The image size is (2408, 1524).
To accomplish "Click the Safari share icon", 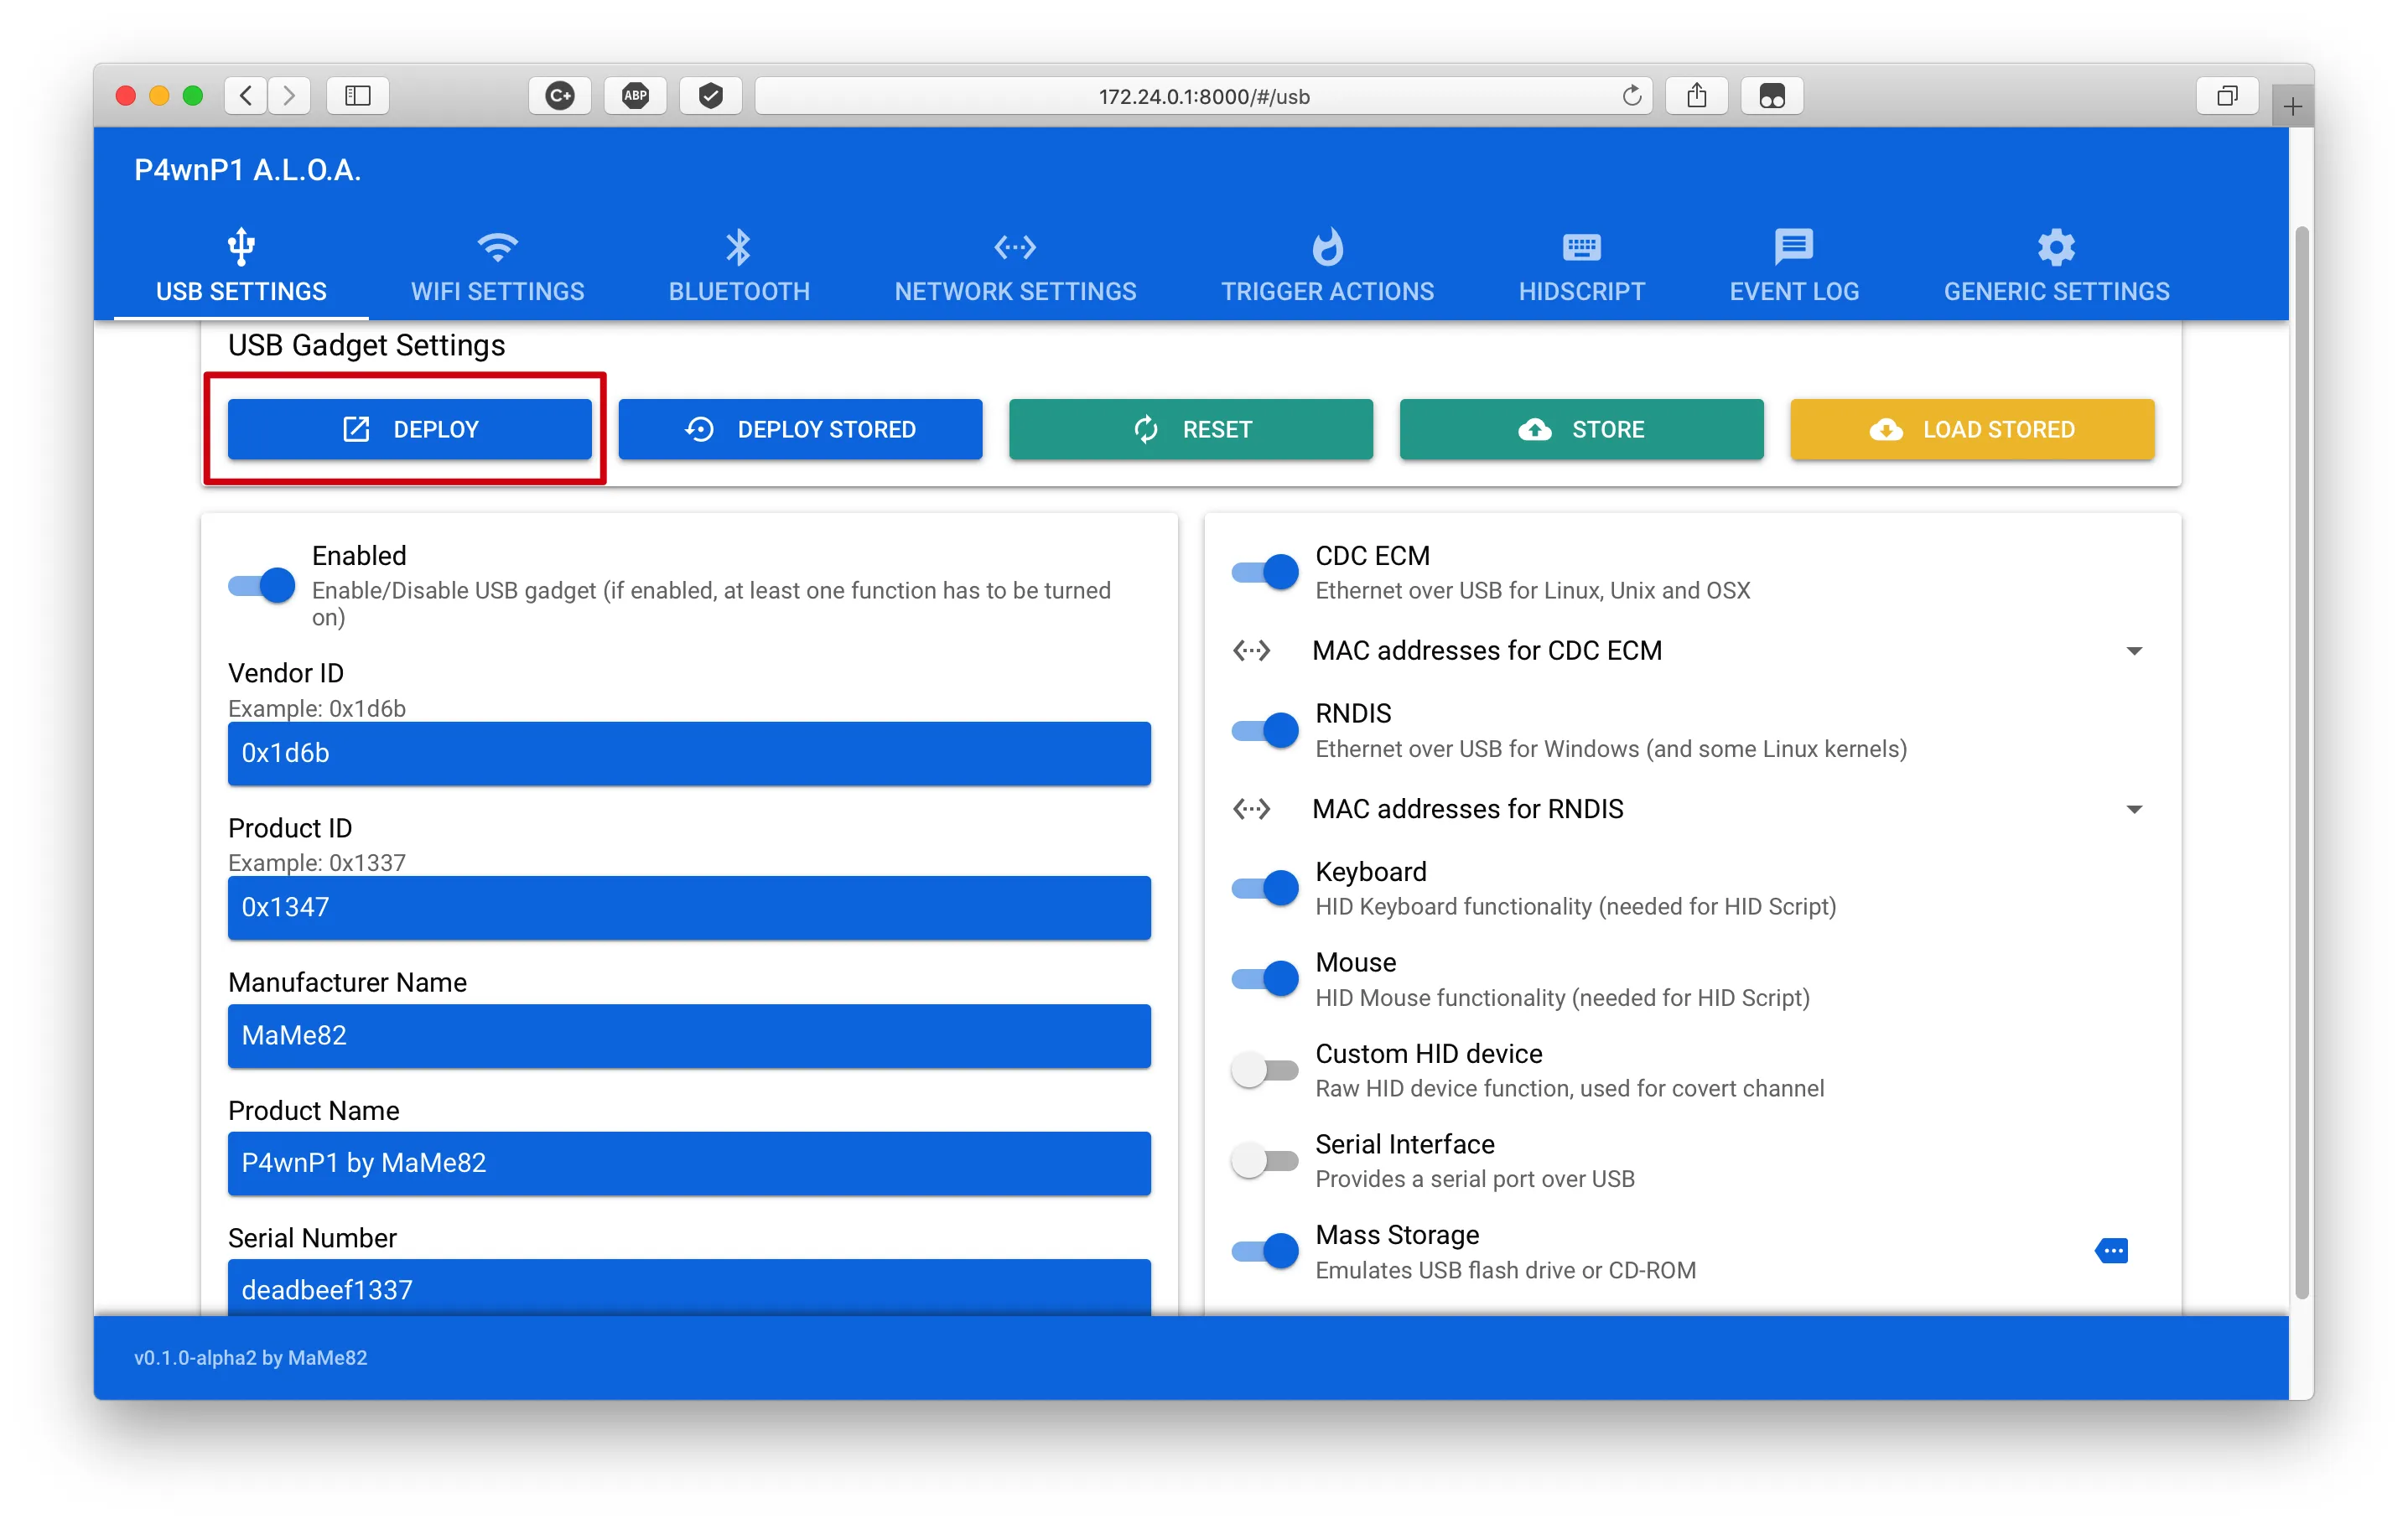I will coord(1696,96).
